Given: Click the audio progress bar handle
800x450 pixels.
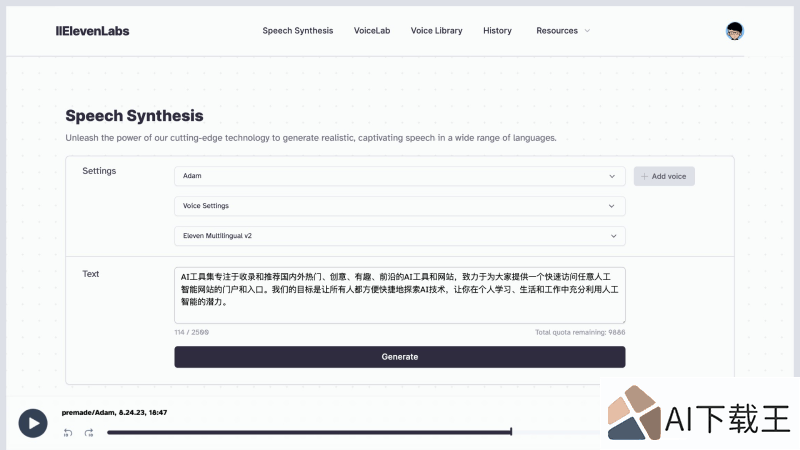Looking at the screenshot, I should click(511, 432).
